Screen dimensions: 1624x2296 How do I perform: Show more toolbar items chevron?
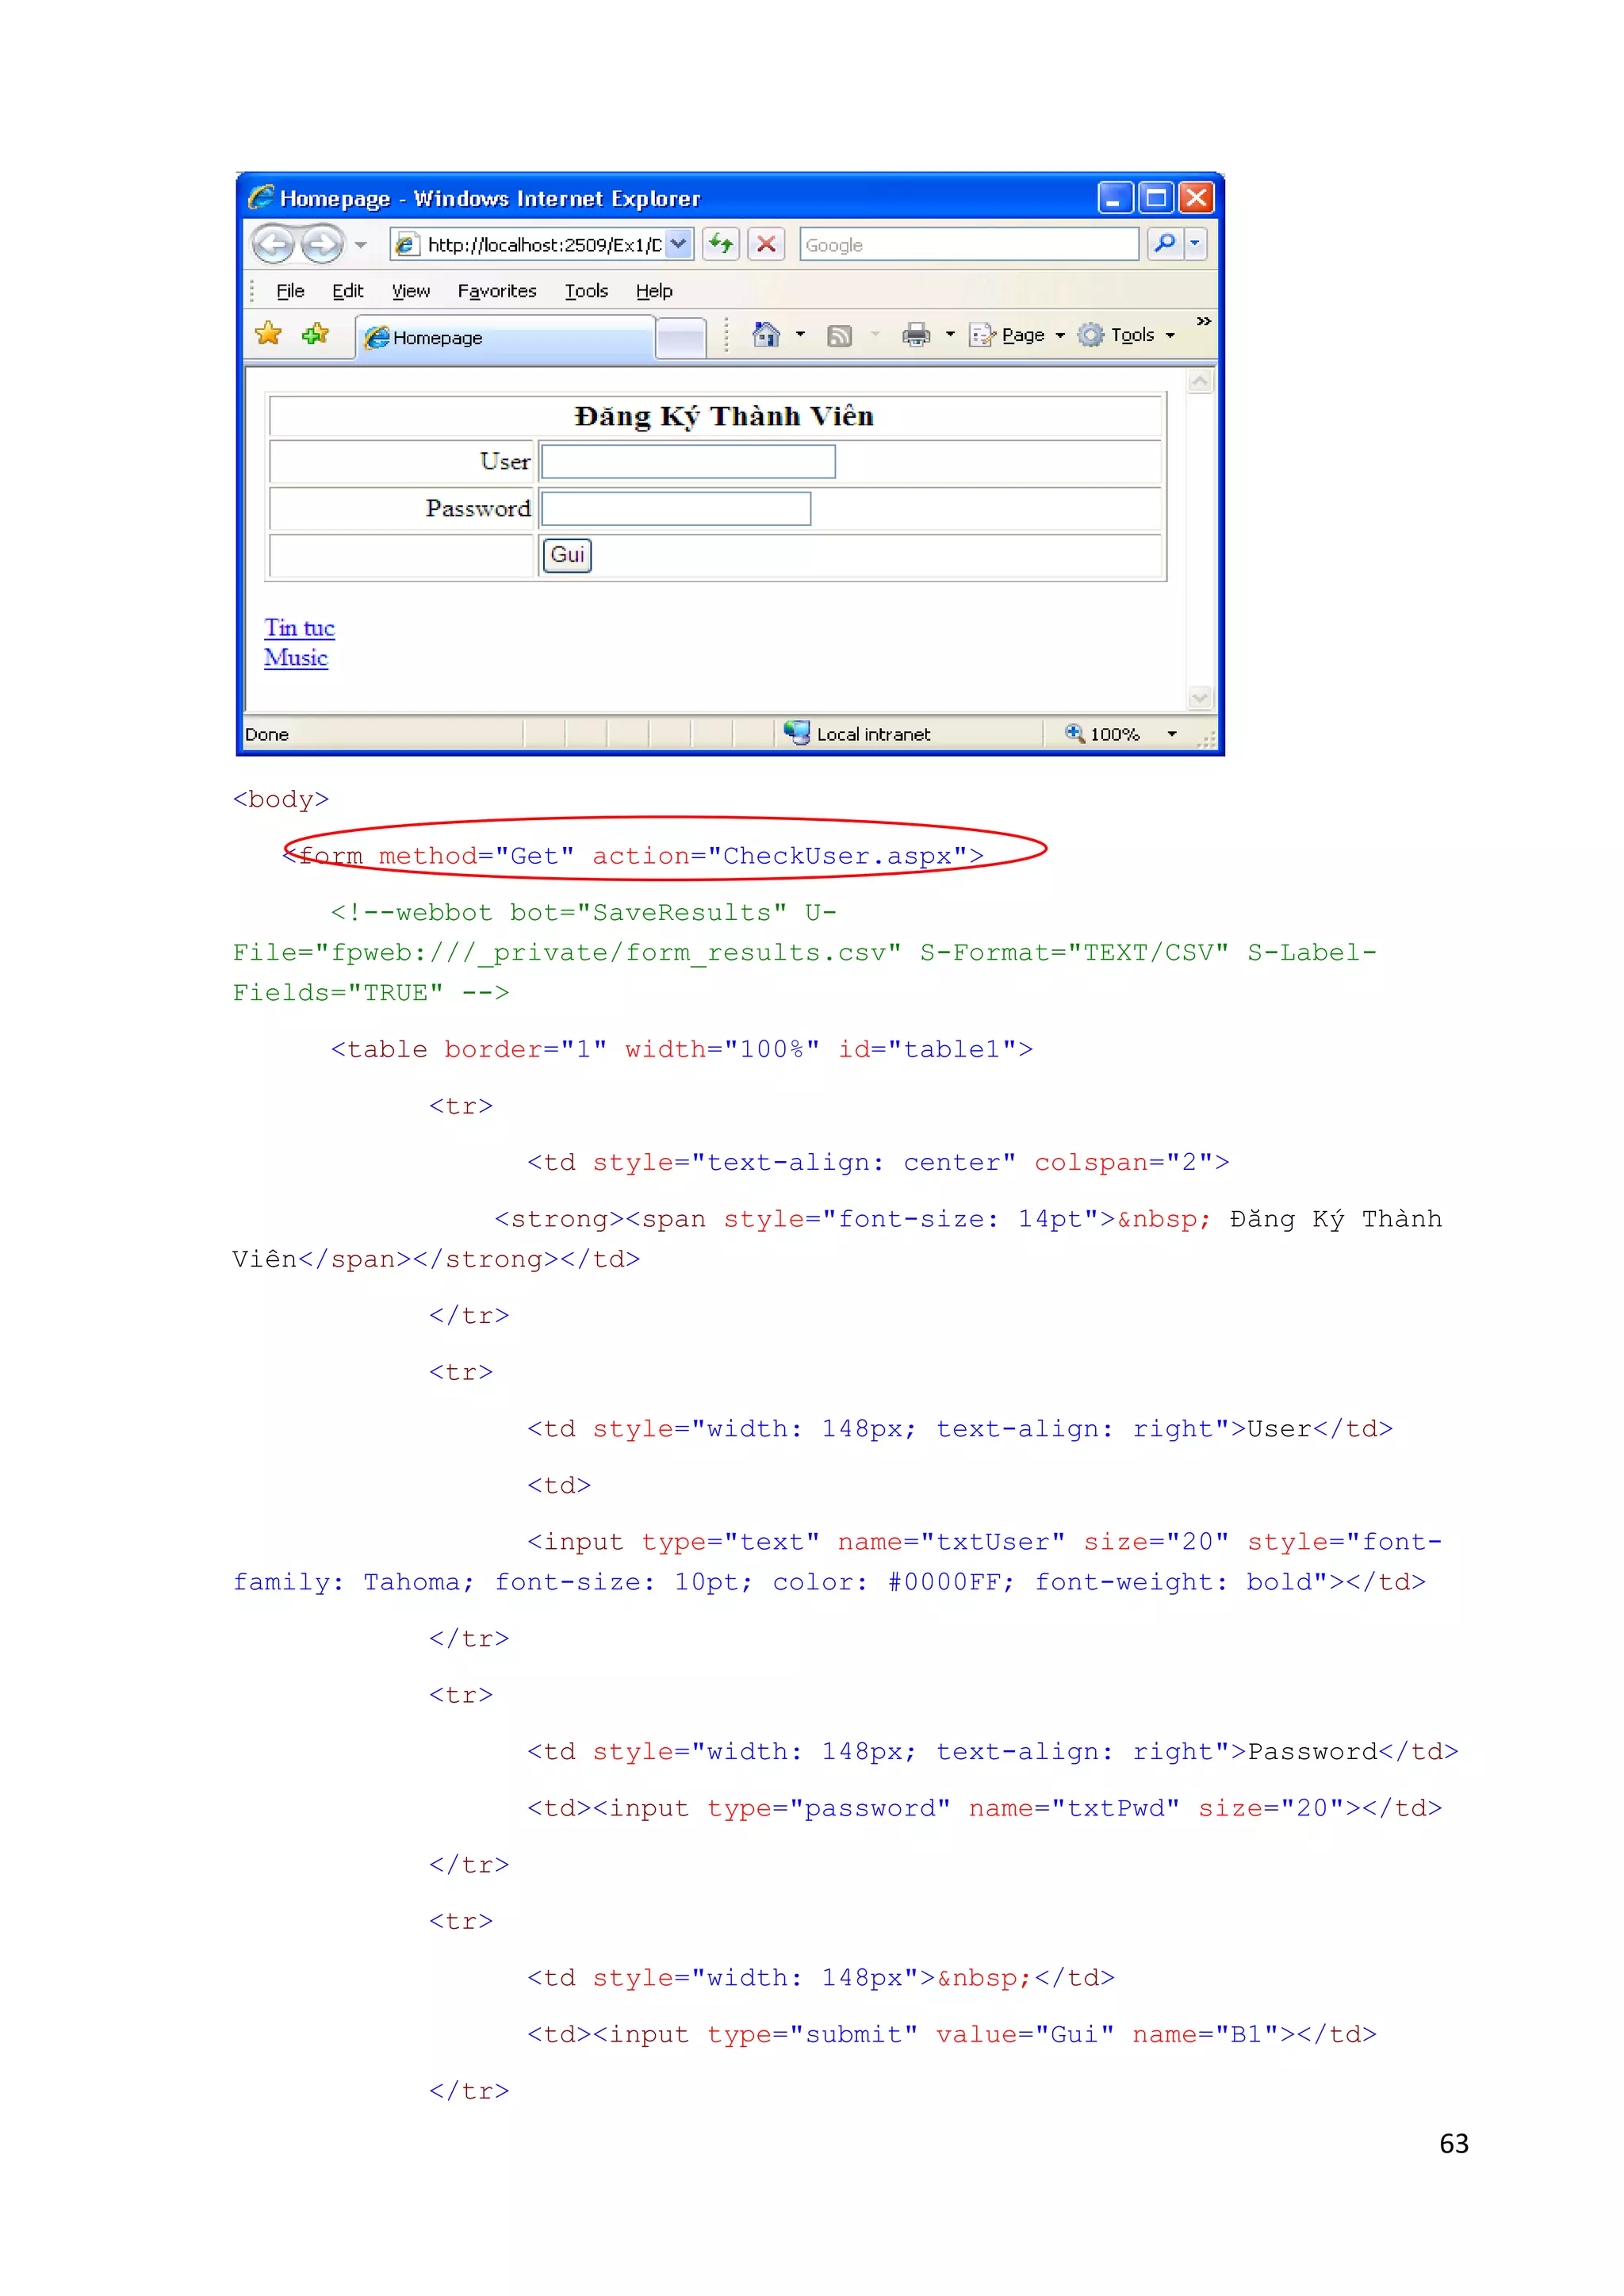tap(1204, 322)
